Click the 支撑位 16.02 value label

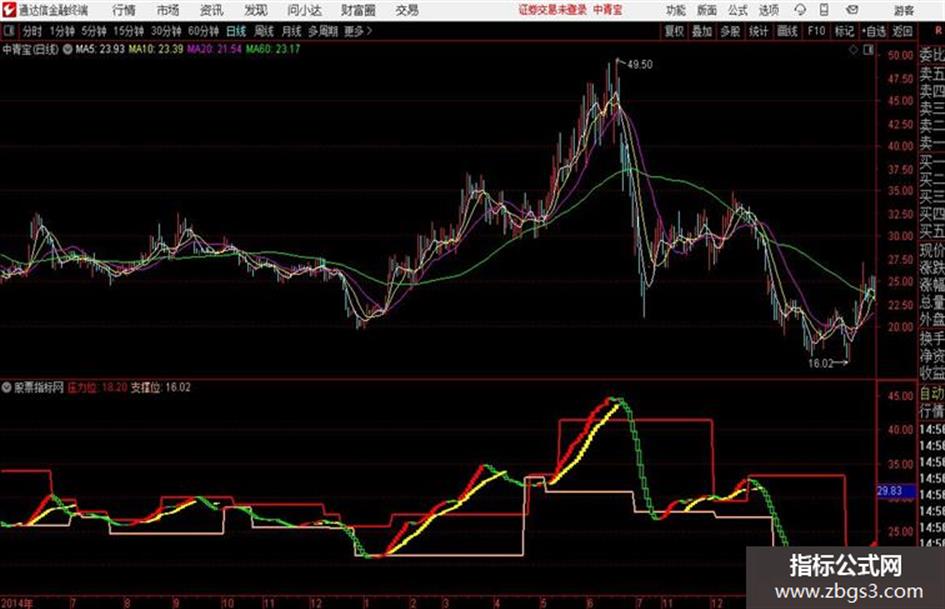click(x=161, y=387)
